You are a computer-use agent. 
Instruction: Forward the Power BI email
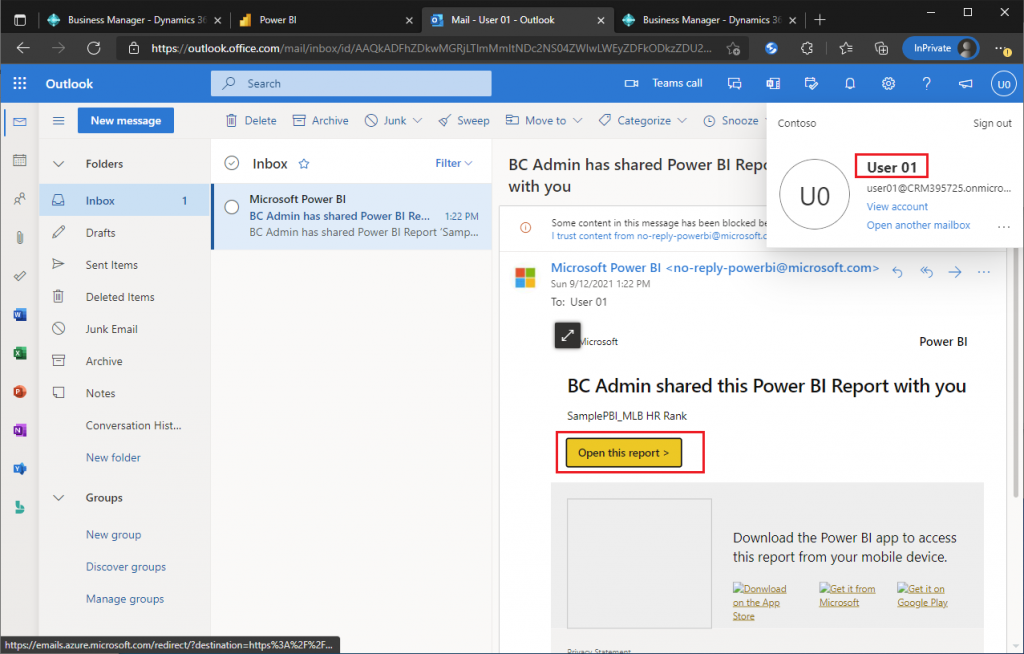pyautogui.click(x=955, y=272)
